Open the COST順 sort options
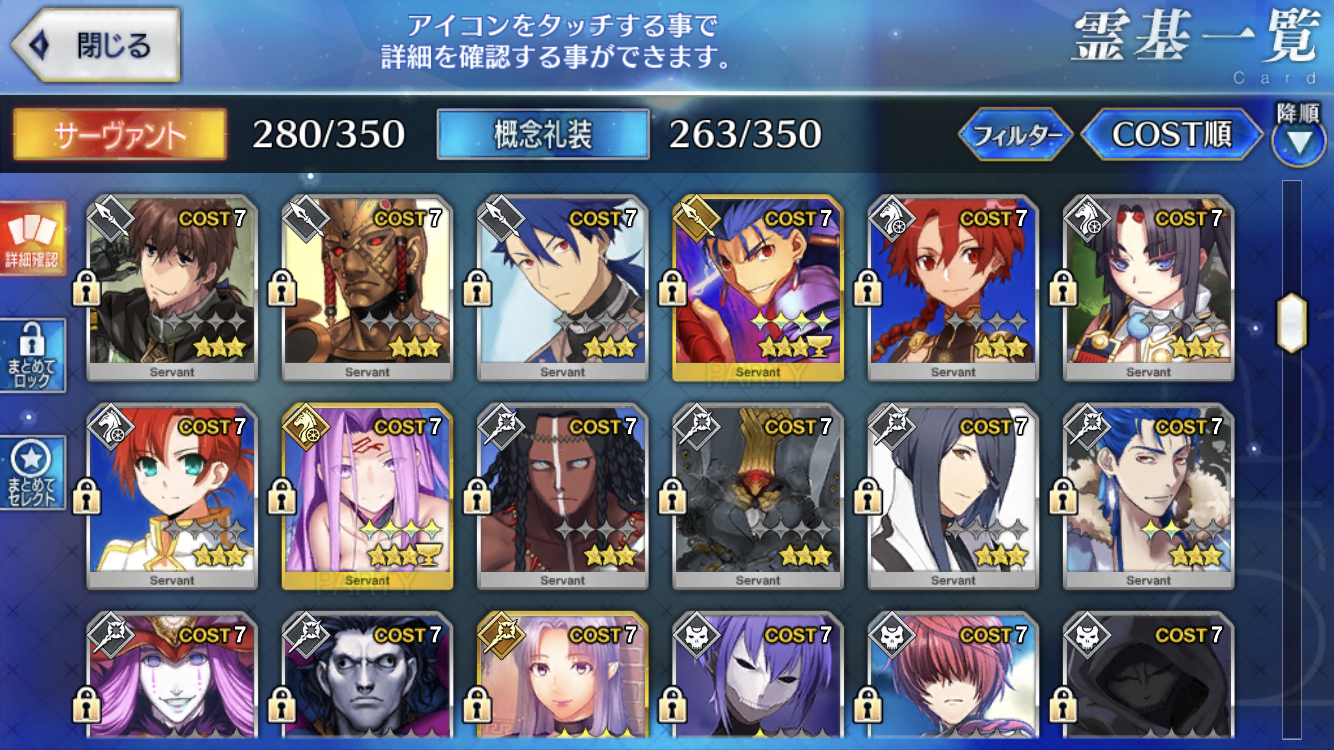 point(1172,134)
